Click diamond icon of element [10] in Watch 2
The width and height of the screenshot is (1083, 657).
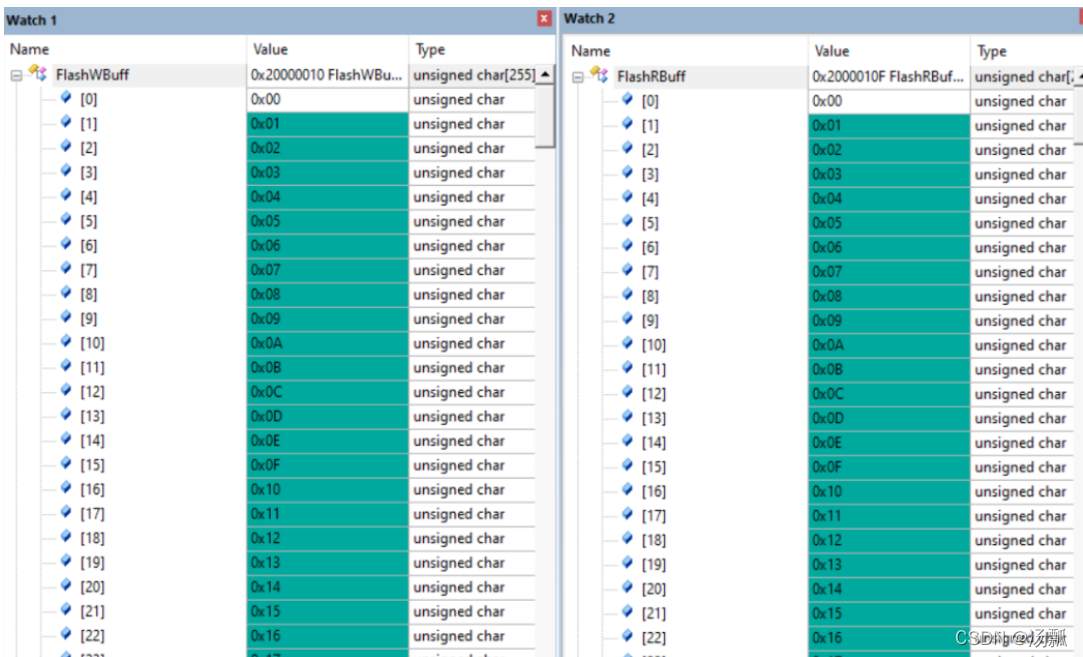click(628, 343)
